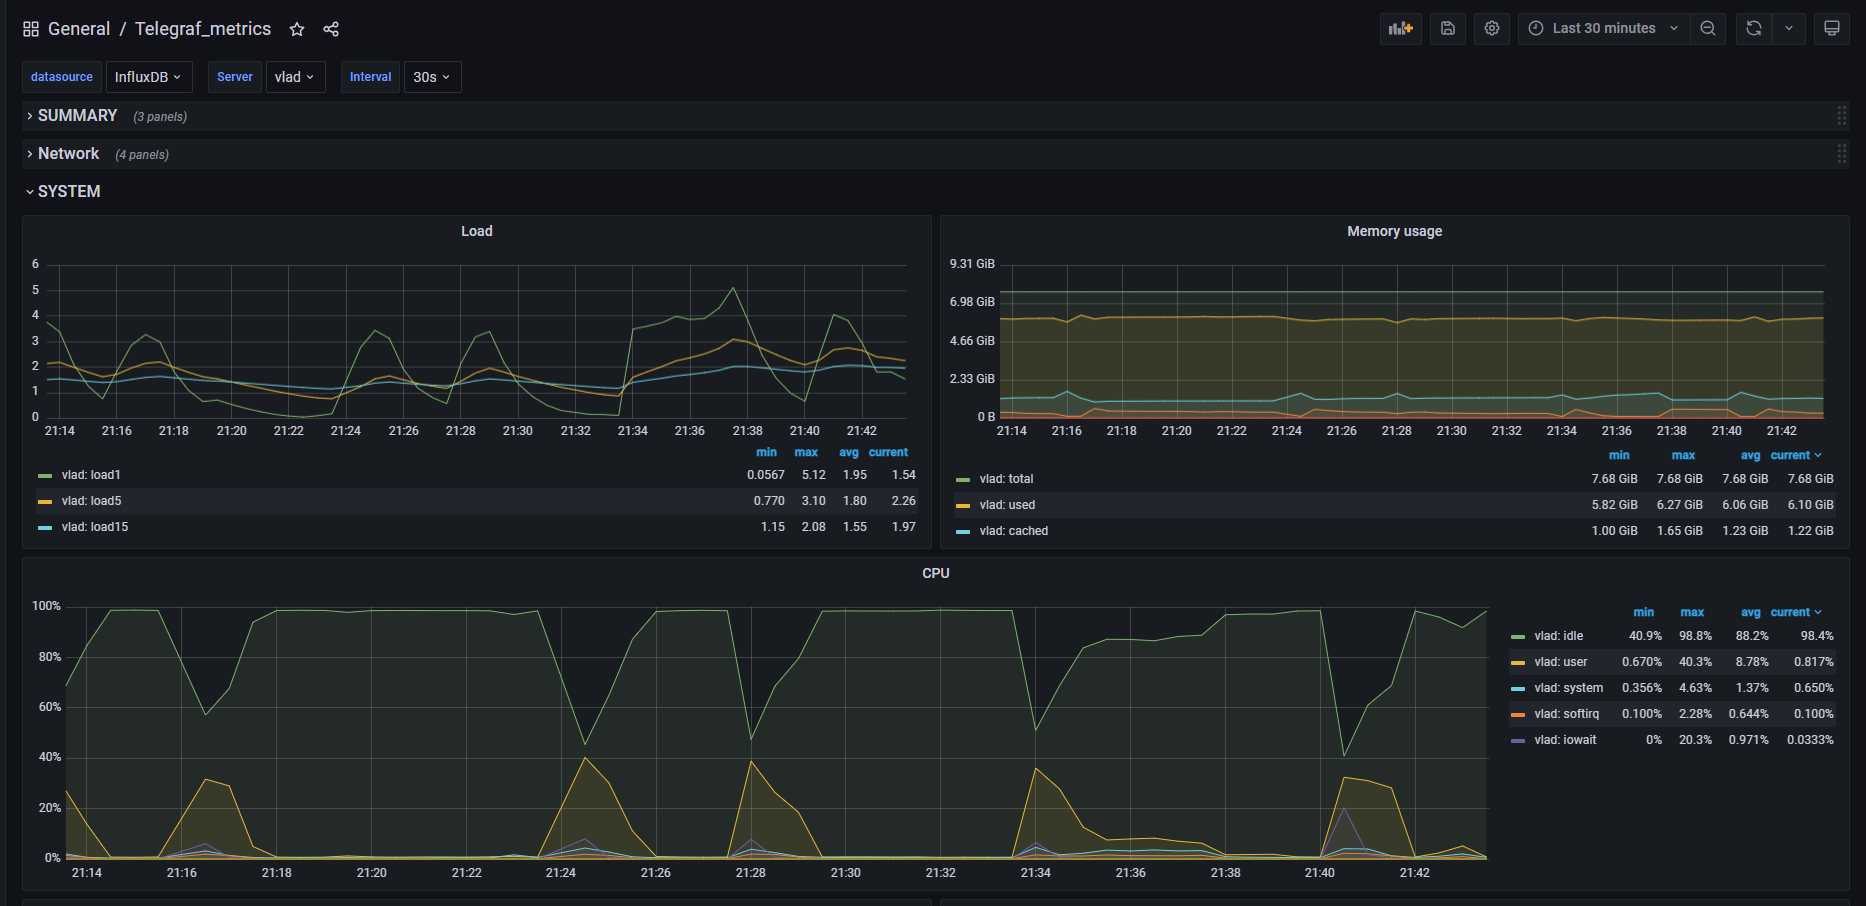
Task: Toggle vlad: system CPU series
Action: click(1569, 688)
